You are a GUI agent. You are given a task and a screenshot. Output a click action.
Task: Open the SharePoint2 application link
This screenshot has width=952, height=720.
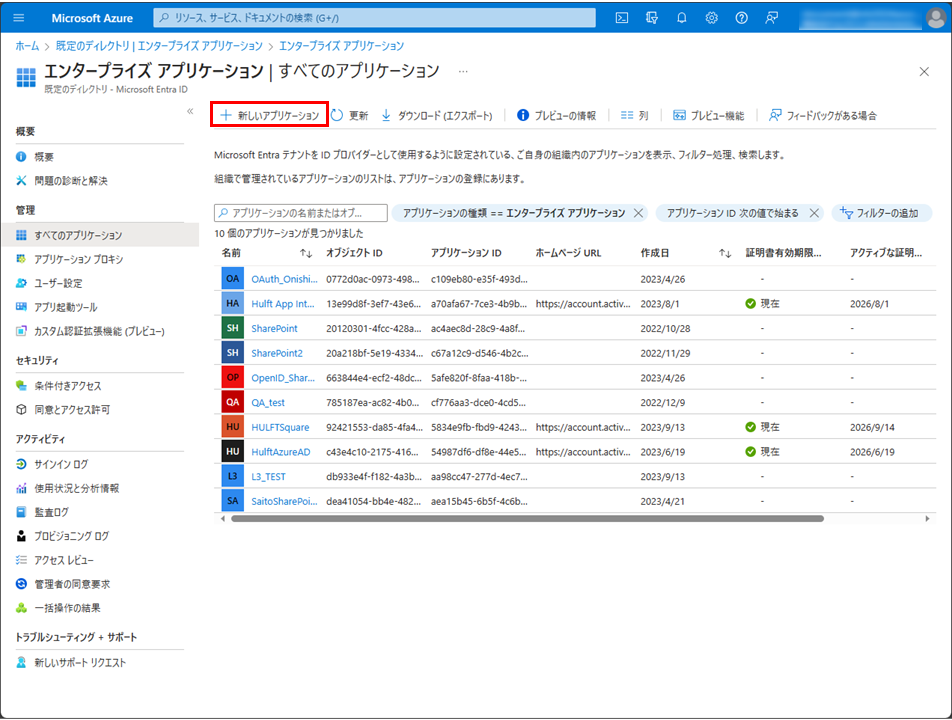[x=276, y=353]
